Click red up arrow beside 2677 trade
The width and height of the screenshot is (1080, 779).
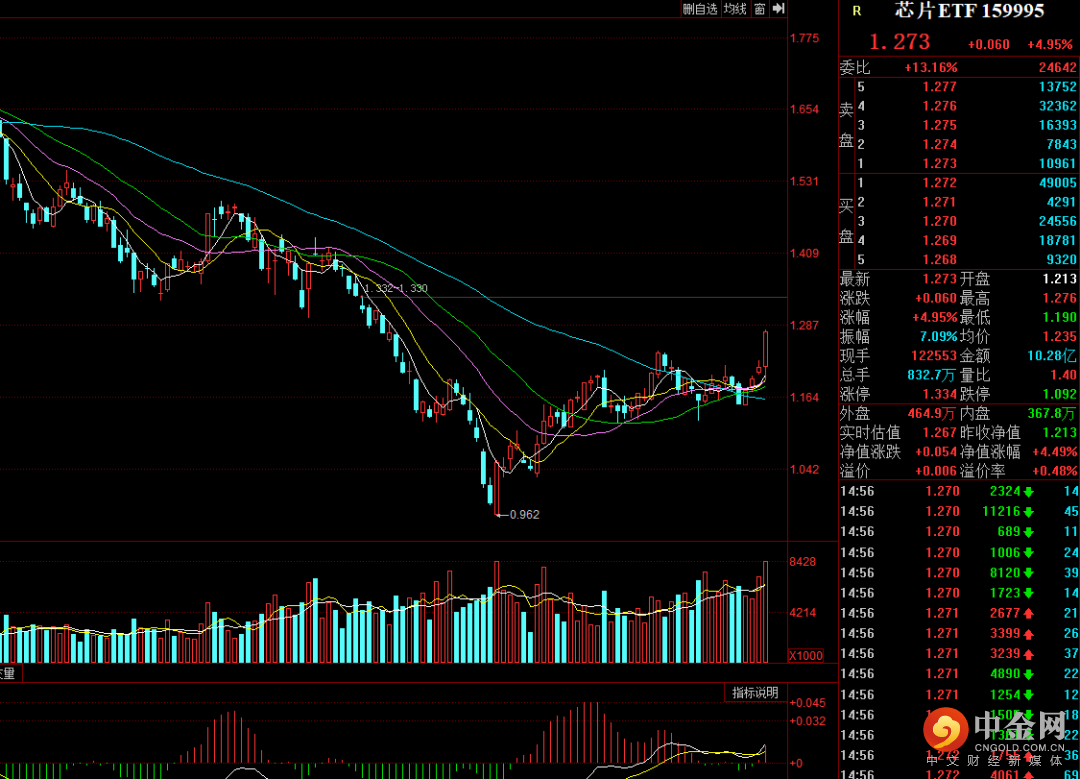coord(1027,613)
